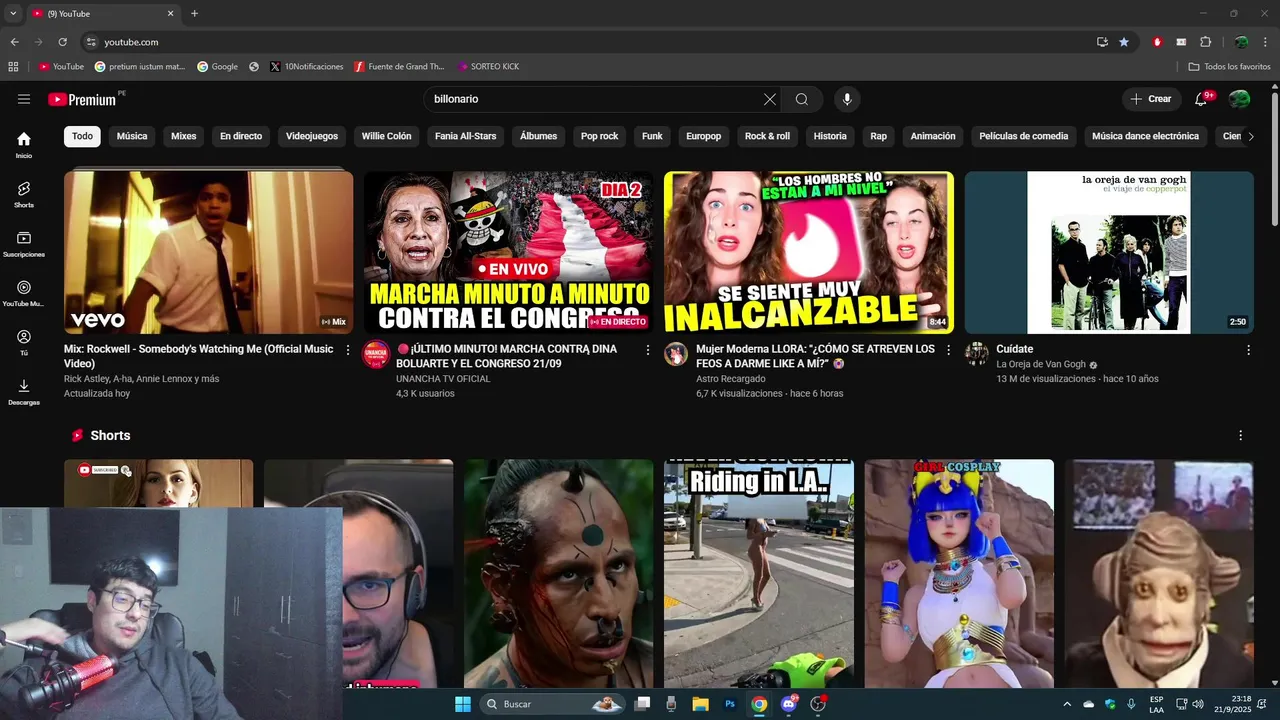Click the magnifier search button
Image resolution: width=1280 pixels, height=720 pixels.
(x=802, y=99)
